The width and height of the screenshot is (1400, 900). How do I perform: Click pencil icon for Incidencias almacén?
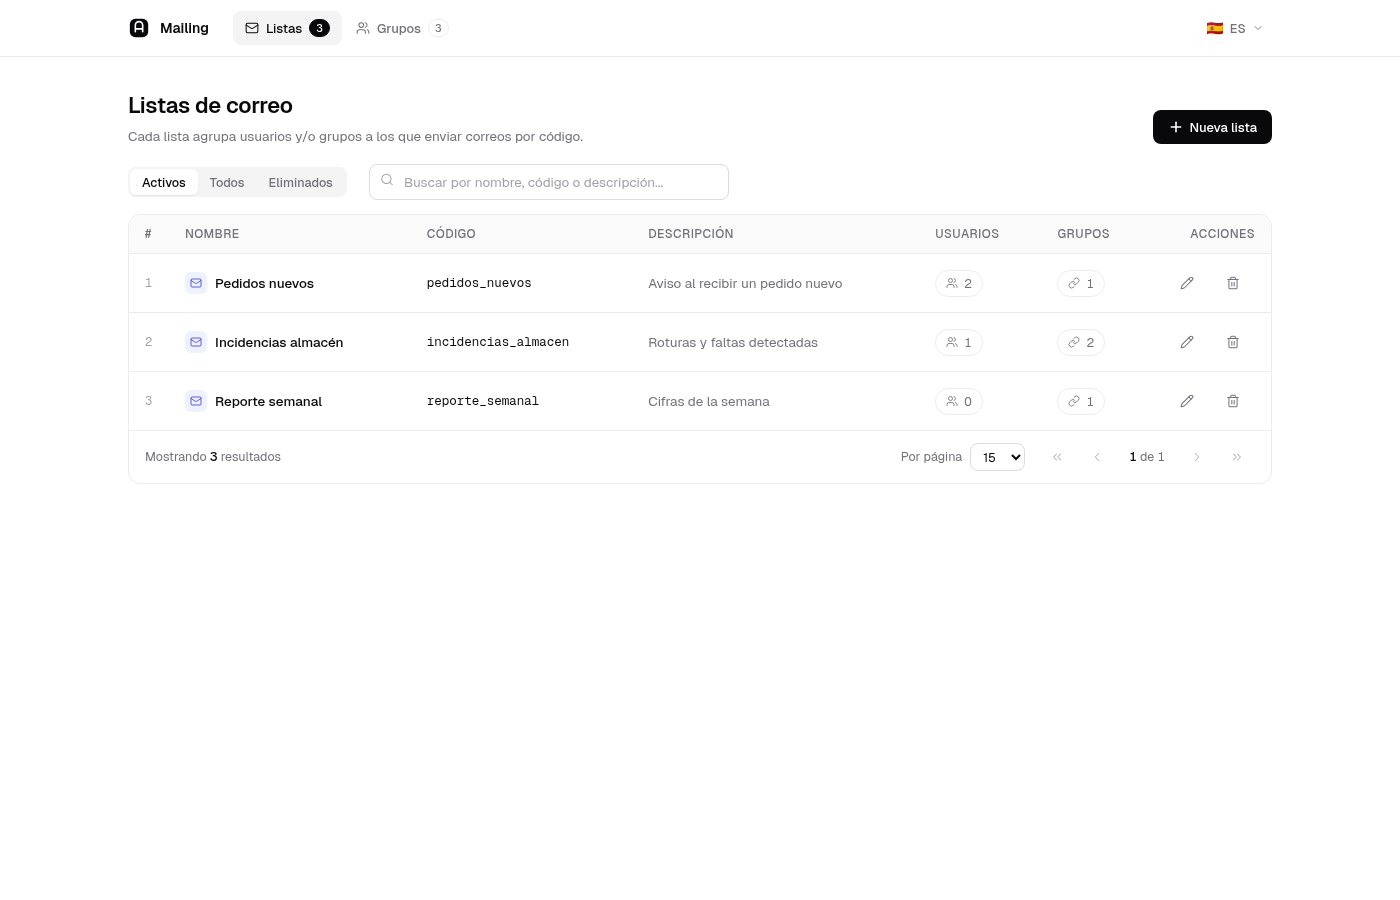click(x=1187, y=342)
